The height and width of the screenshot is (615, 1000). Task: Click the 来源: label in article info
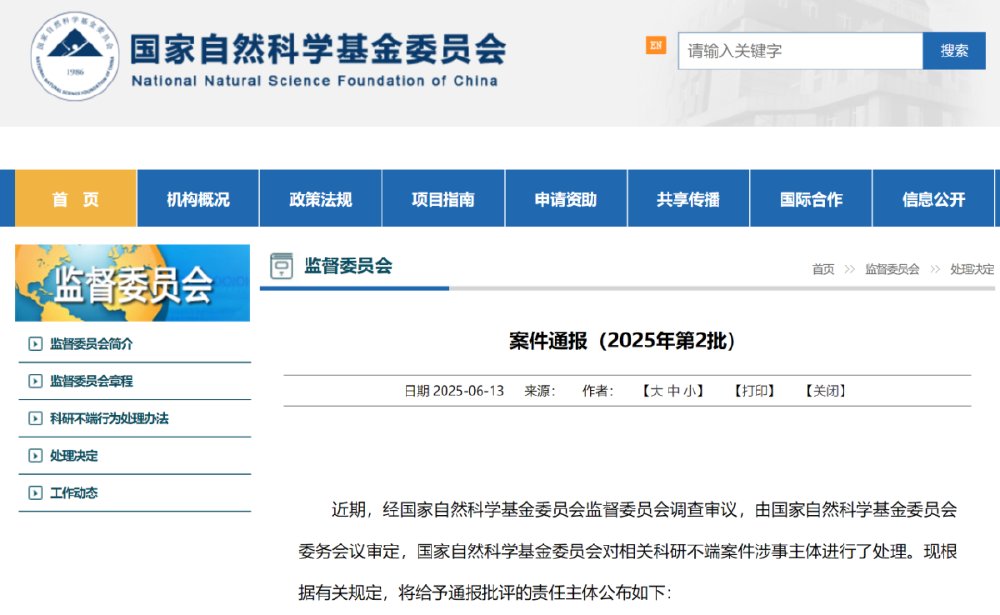(540, 391)
